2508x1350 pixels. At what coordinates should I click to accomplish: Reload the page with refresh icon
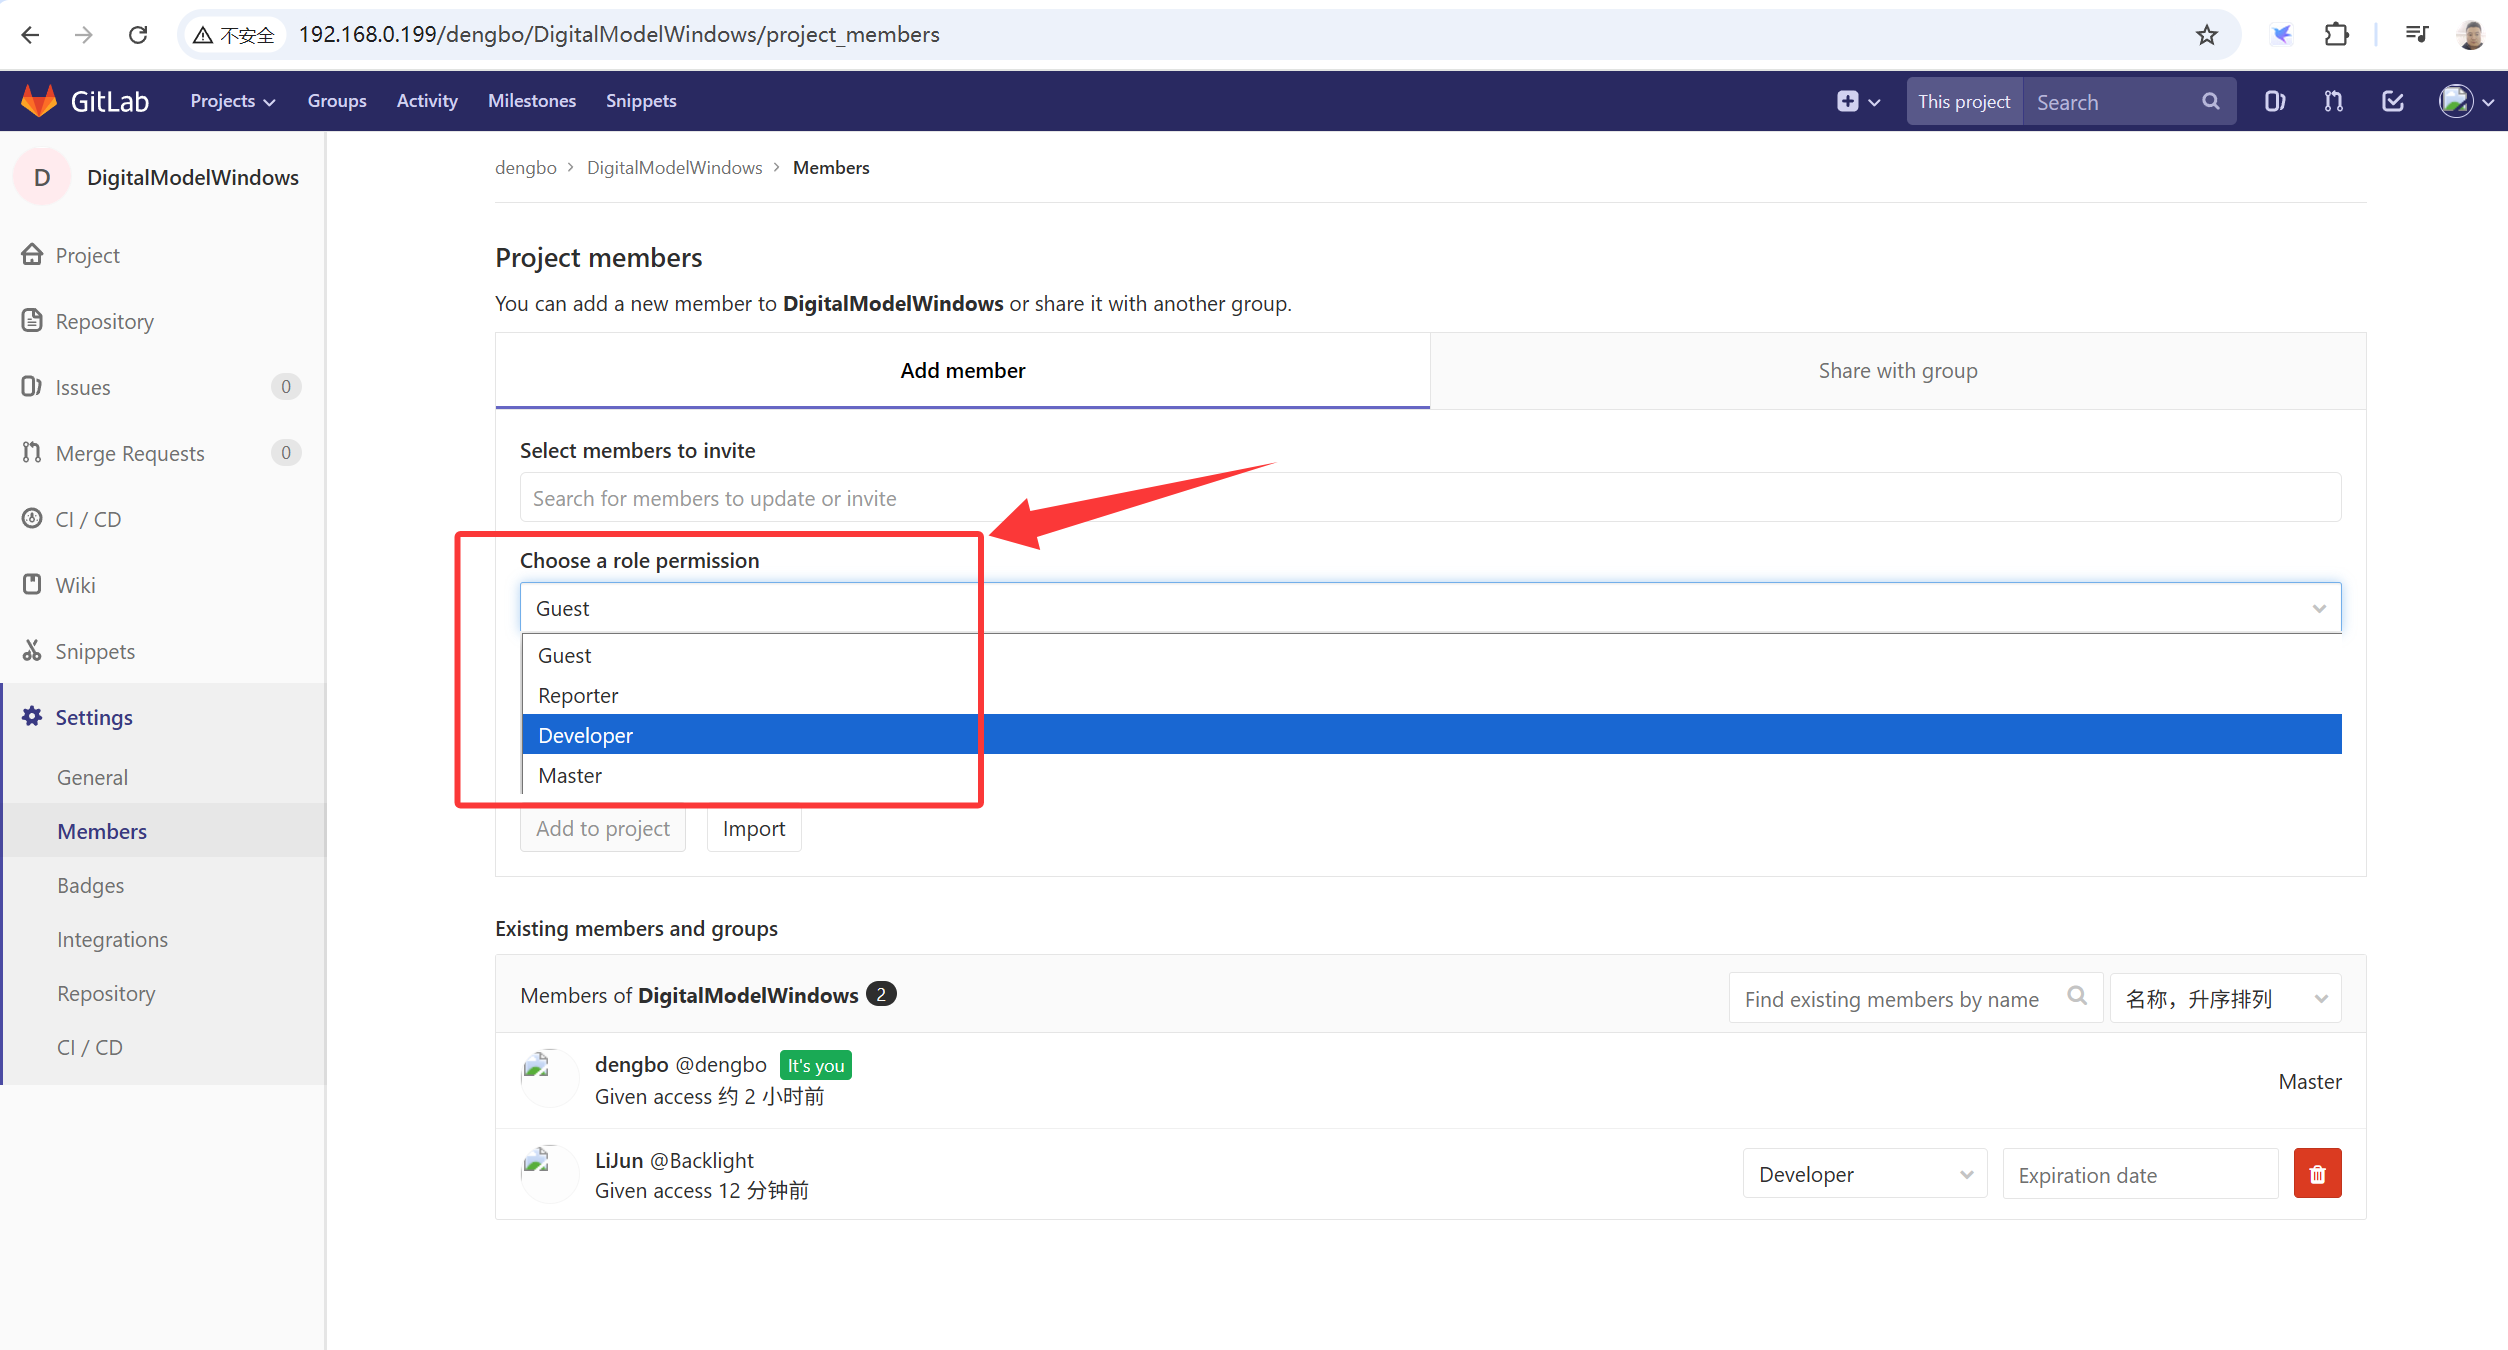click(138, 35)
